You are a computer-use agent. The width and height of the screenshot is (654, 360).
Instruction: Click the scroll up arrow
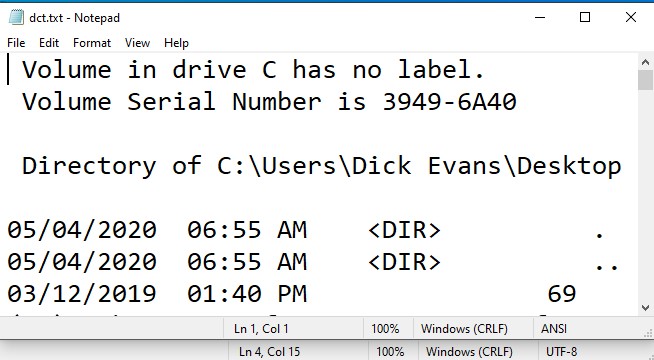645,62
